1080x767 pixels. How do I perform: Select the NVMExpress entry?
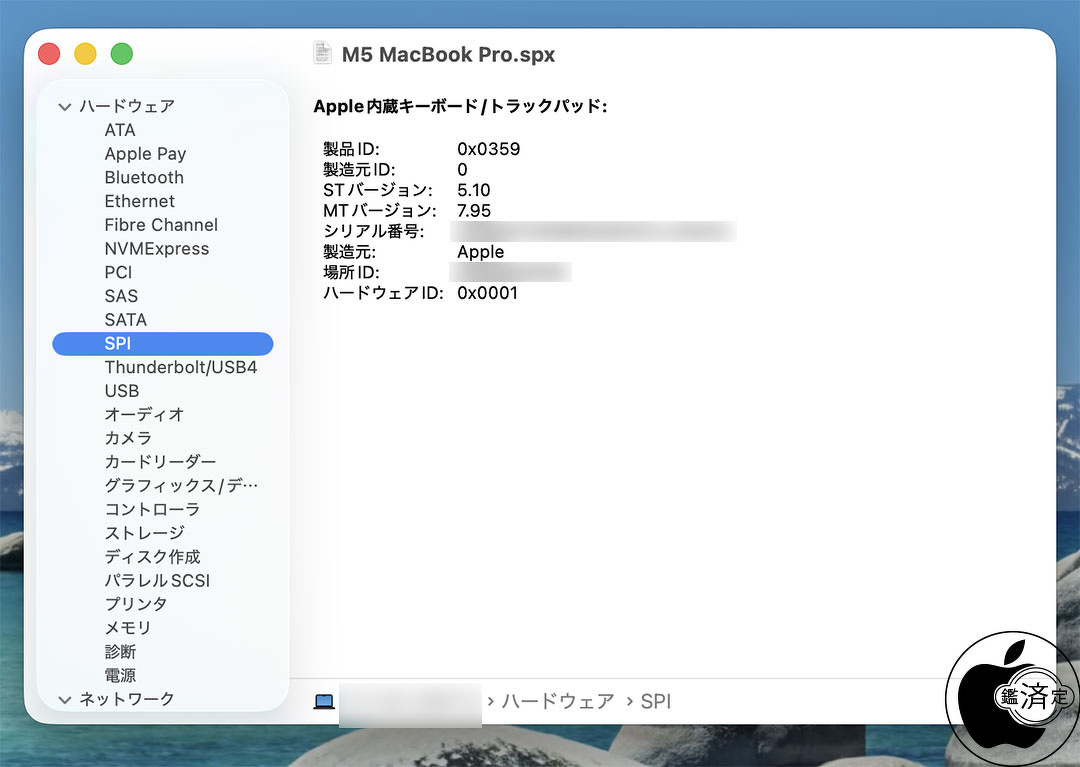click(x=157, y=249)
